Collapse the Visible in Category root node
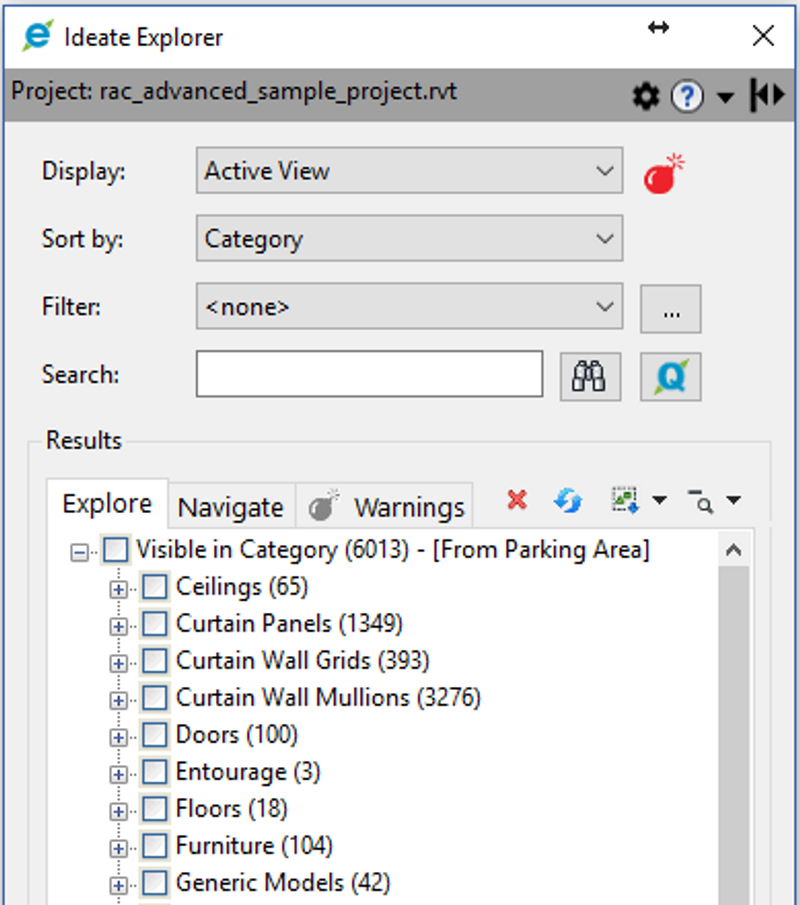The image size is (800, 905). (x=79, y=553)
